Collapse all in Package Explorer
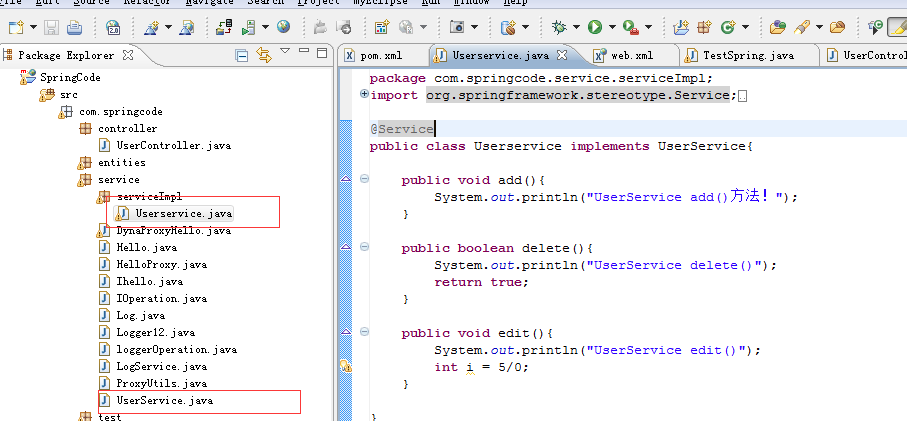The width and height of the screenshot is (907, 421). pyautogui.click(x=242, y=56)
